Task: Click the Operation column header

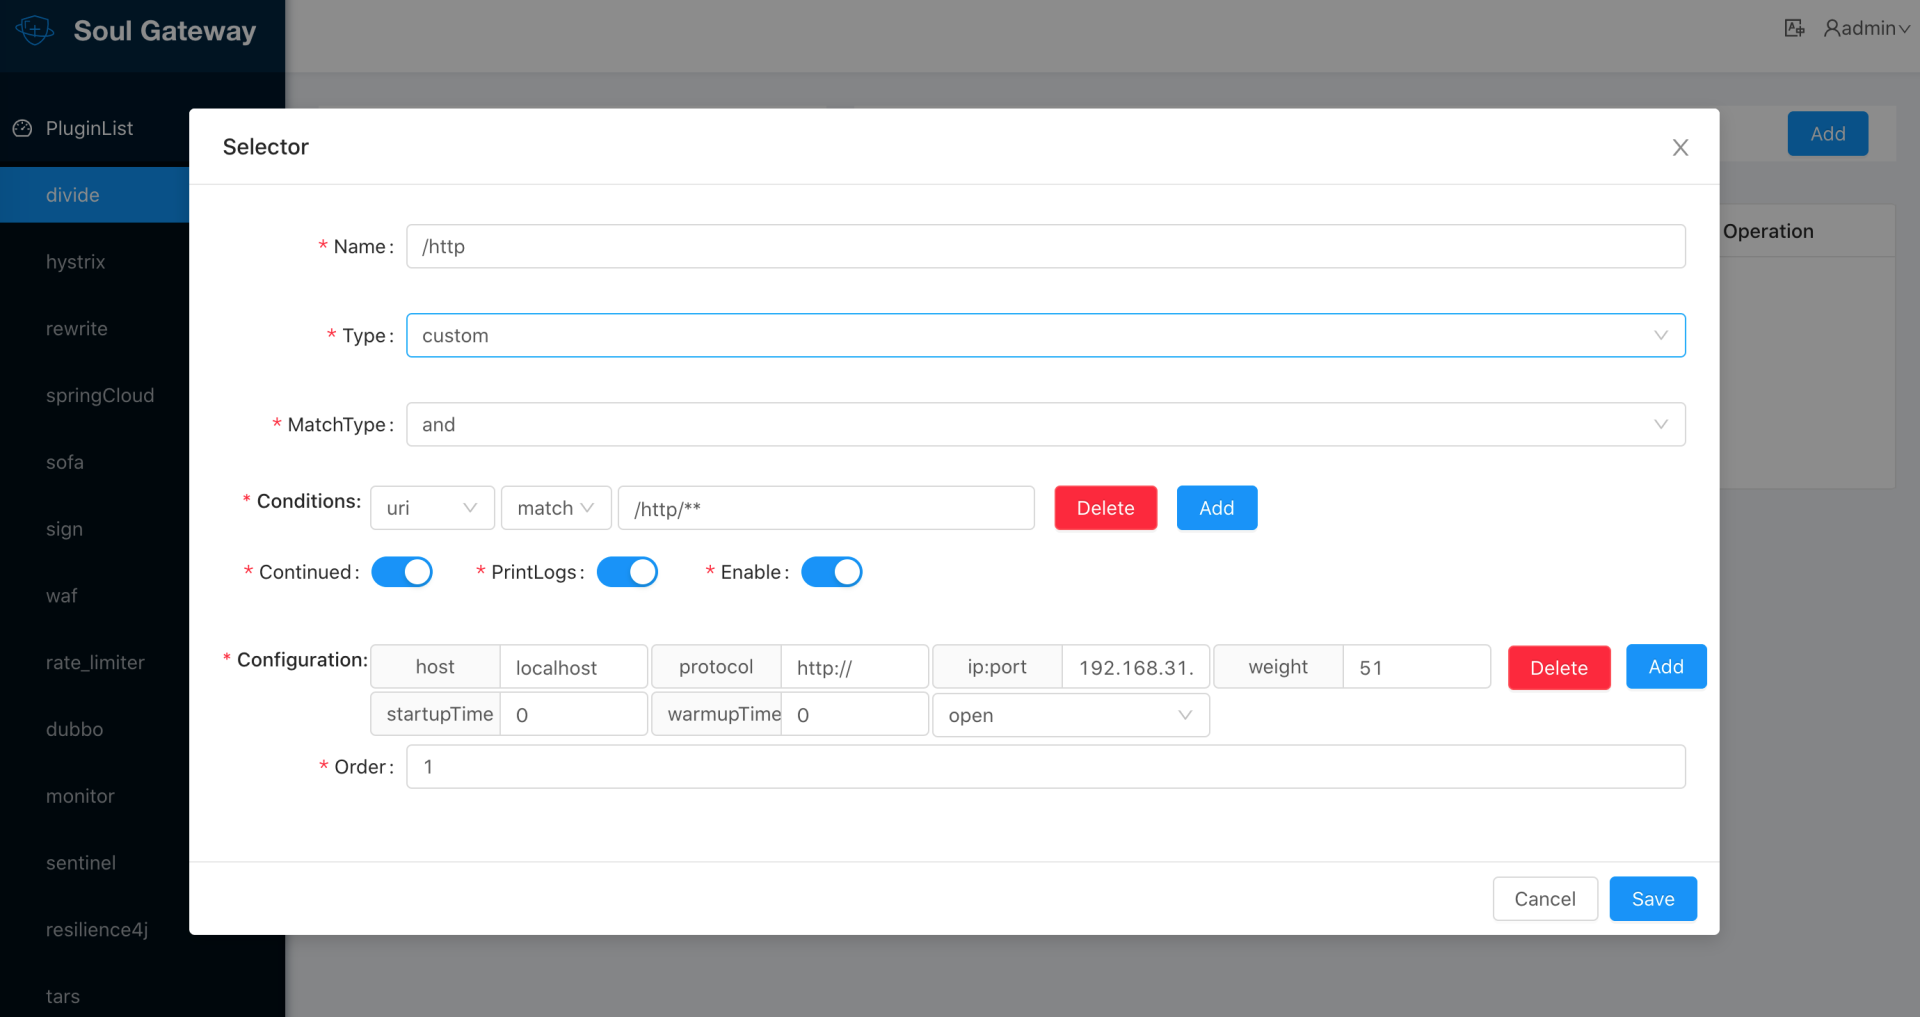Action: point(1767,231)
